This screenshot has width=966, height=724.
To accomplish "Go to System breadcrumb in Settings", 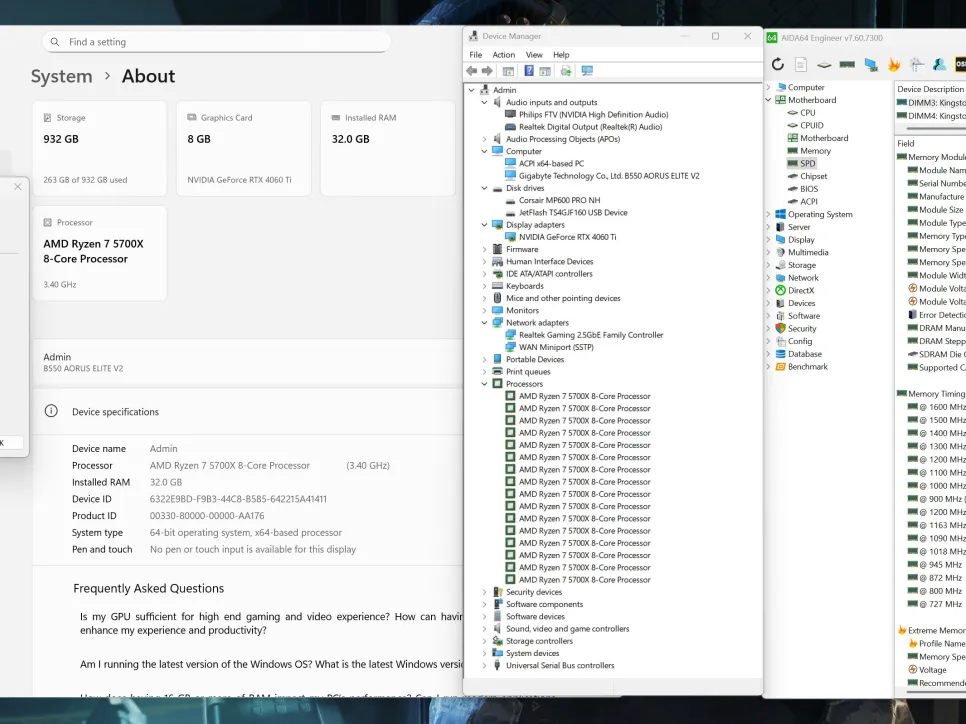I will click(x=62, y=76).
